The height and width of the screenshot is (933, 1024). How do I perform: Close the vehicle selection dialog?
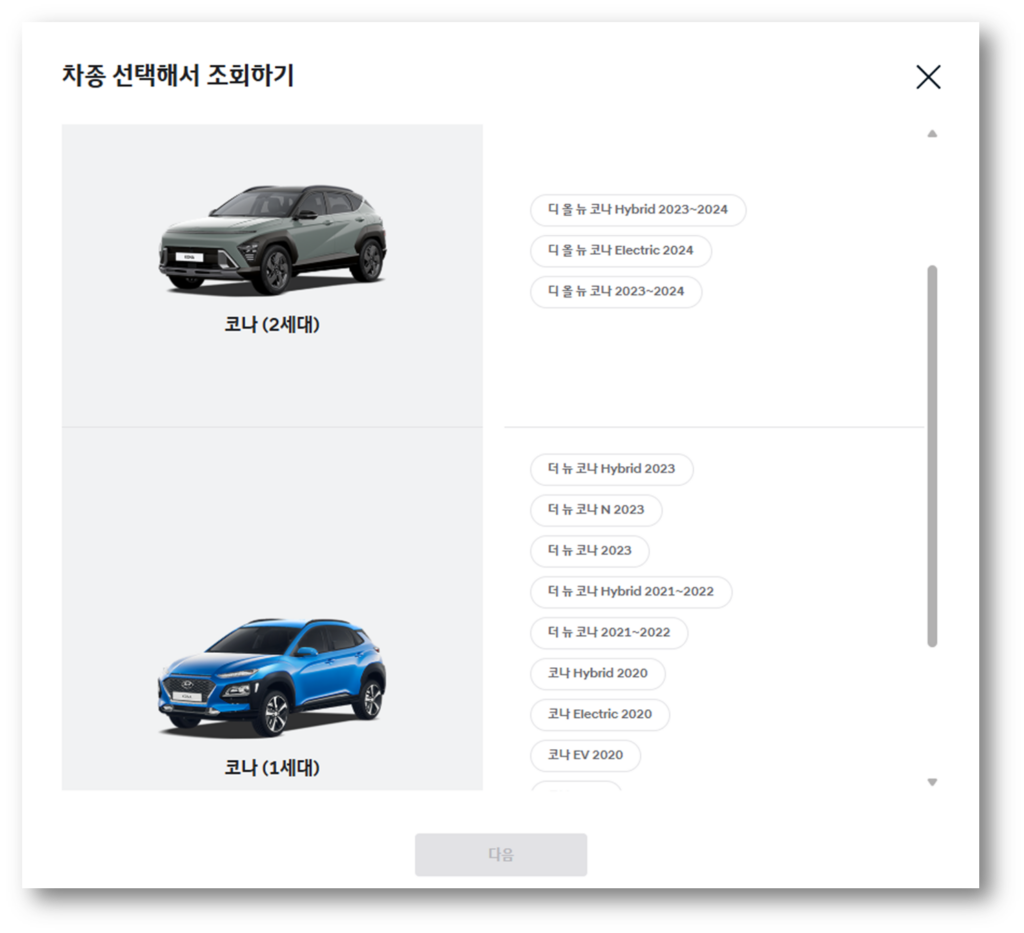point(928,77)
